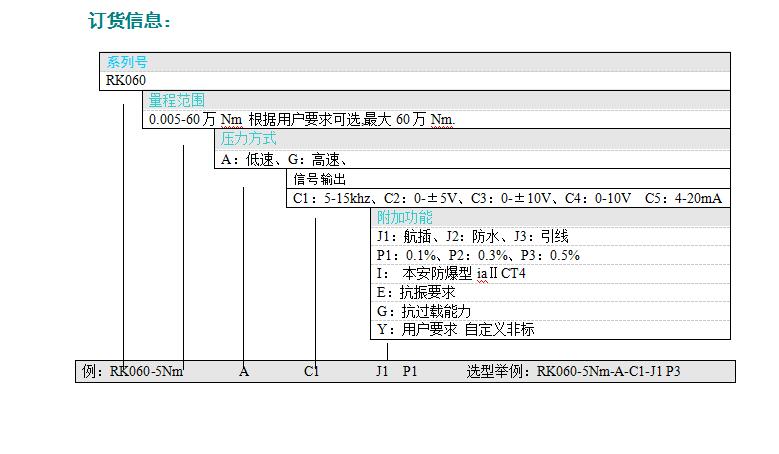779x454 pixels.
Task: Click the P1: 0.1% accuracy options row
Action: (477, 255)
